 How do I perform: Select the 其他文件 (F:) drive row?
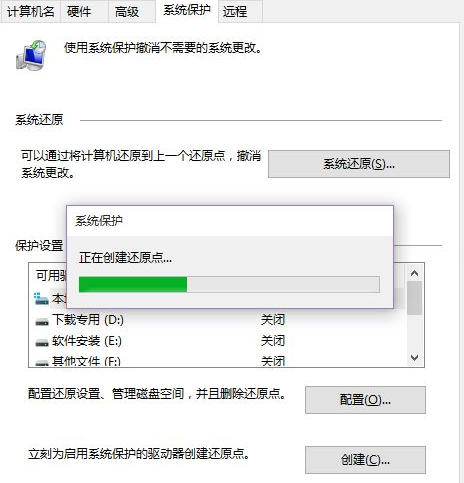[217, 360]
